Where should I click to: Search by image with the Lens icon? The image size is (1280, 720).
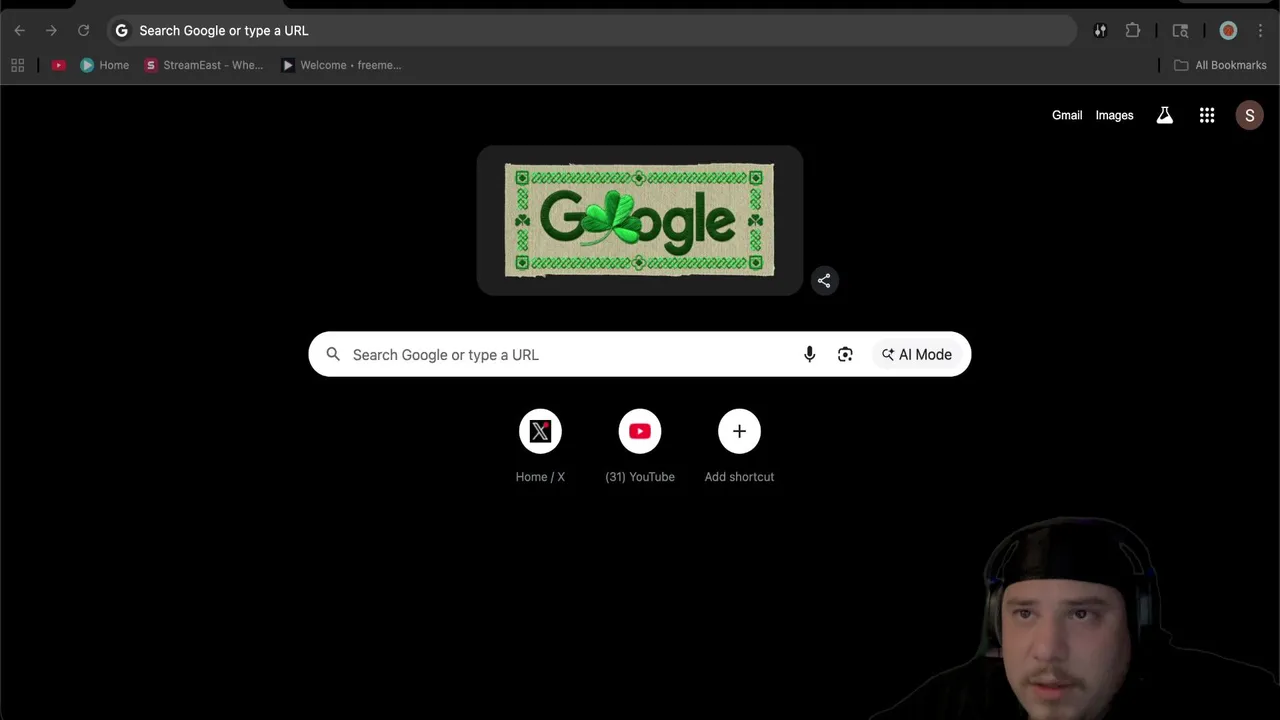coord(845,354)
